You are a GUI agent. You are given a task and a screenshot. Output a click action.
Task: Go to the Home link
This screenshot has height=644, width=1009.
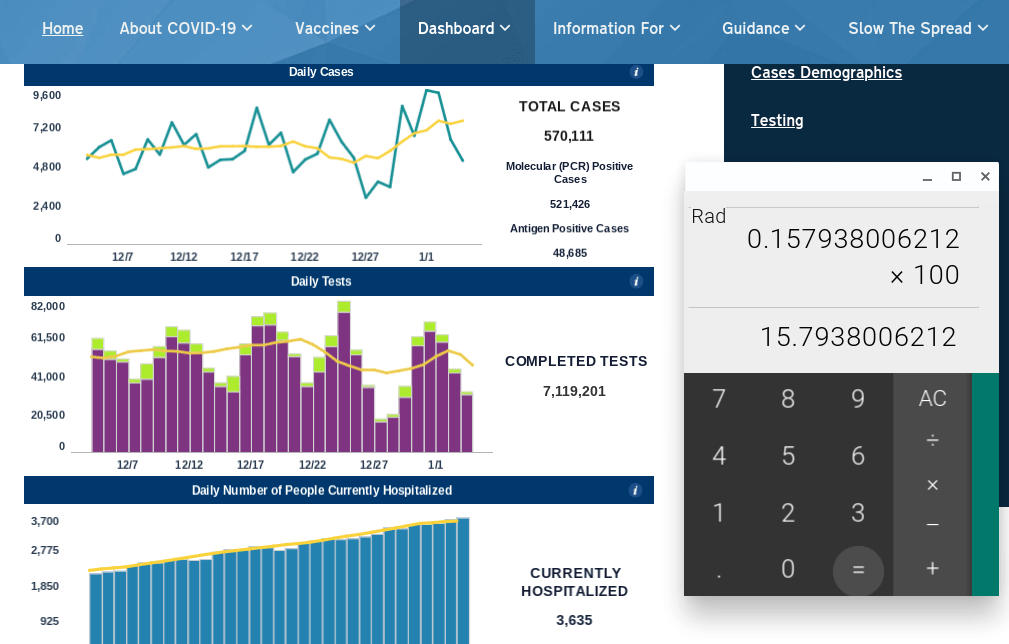click(62, 28)
